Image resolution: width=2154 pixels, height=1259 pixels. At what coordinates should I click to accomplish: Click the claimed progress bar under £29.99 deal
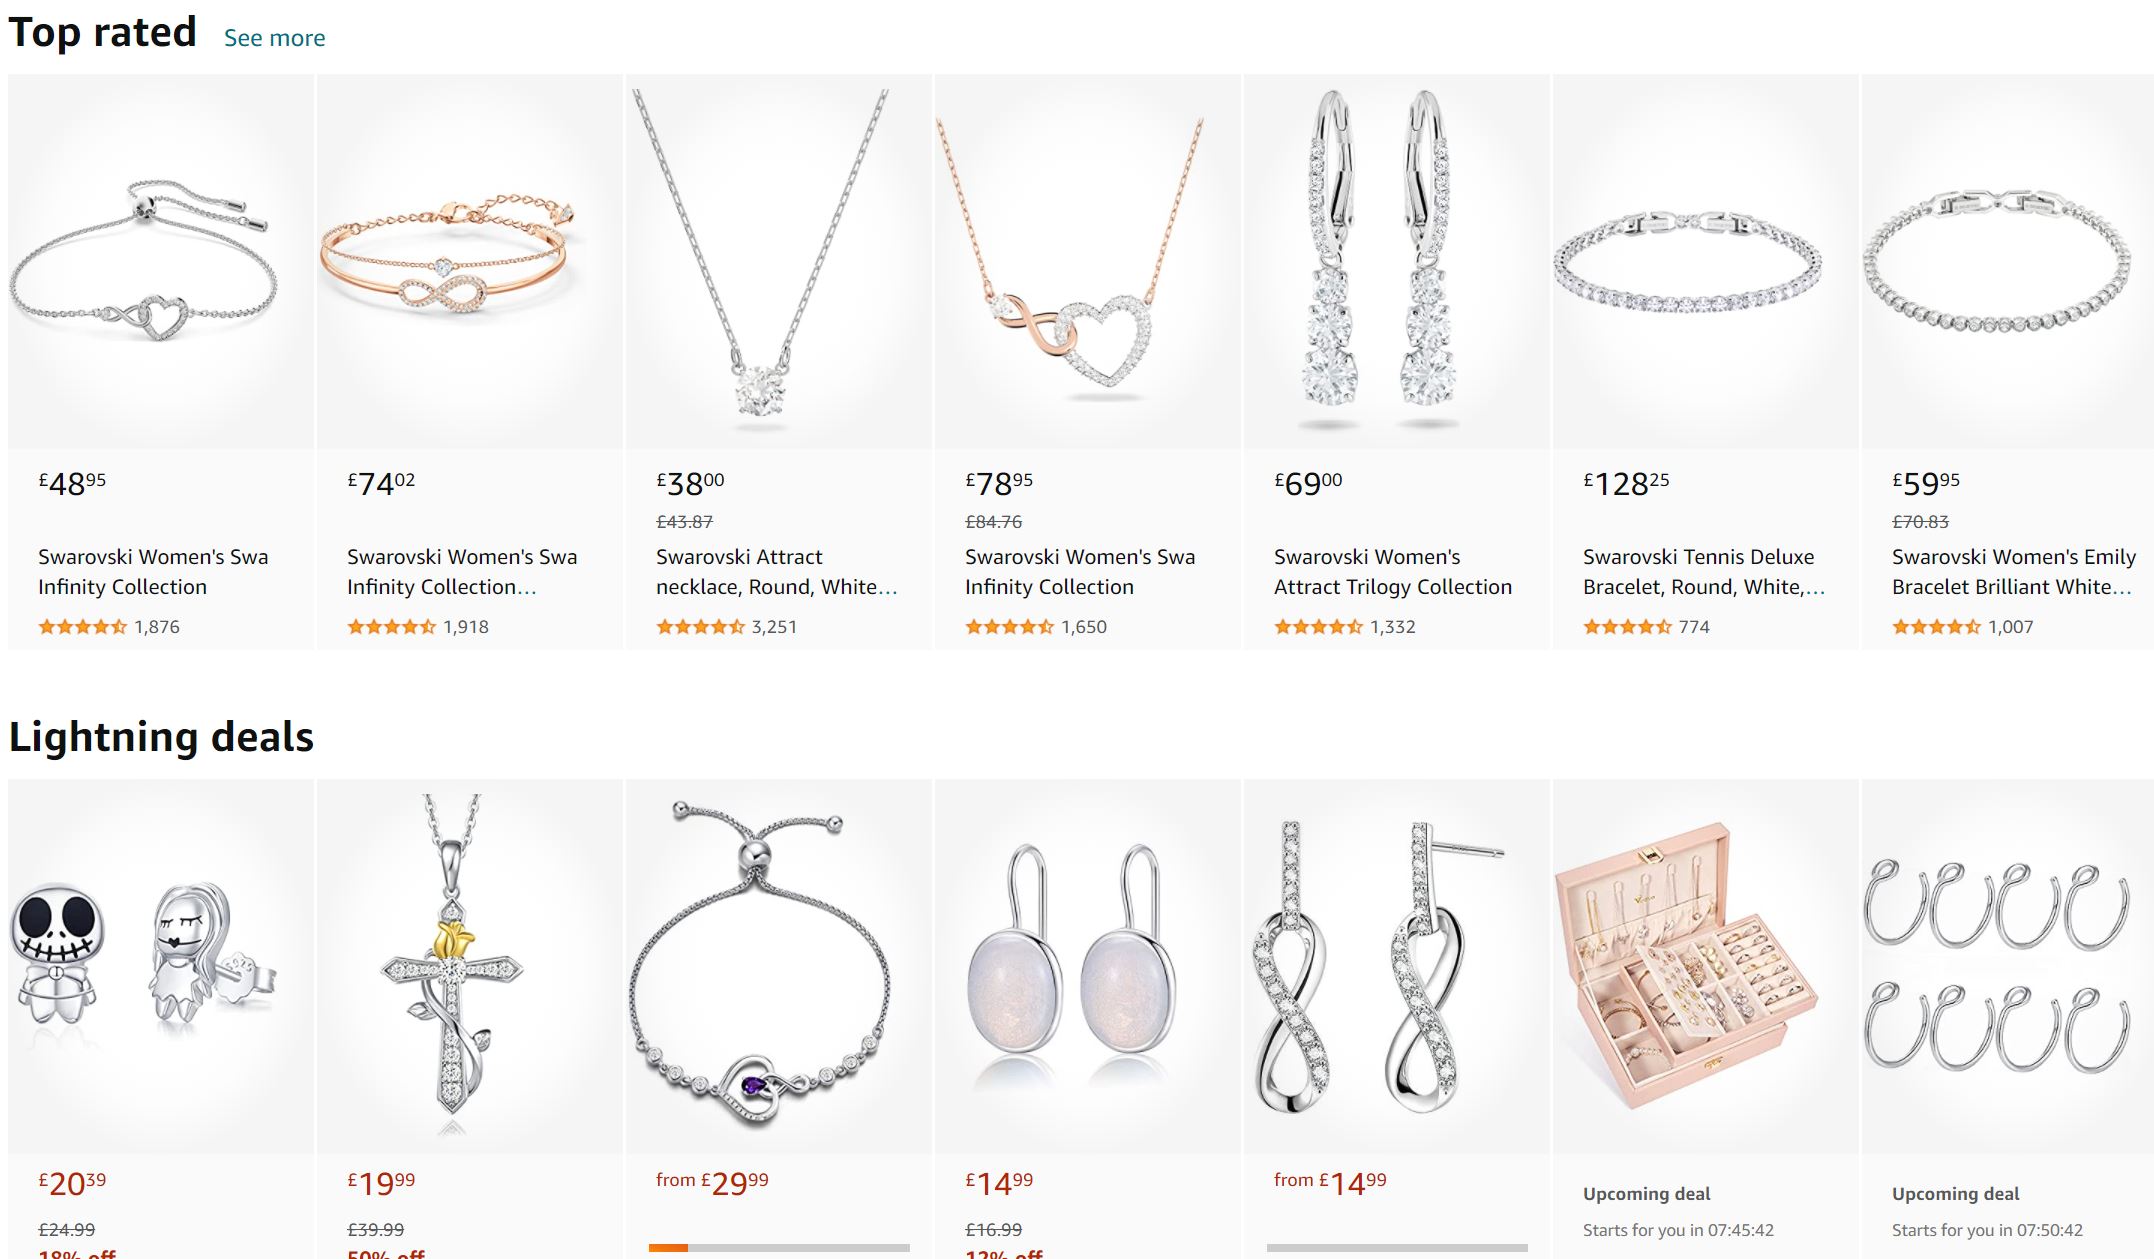pyautogui.click(x=779, y=1248)
